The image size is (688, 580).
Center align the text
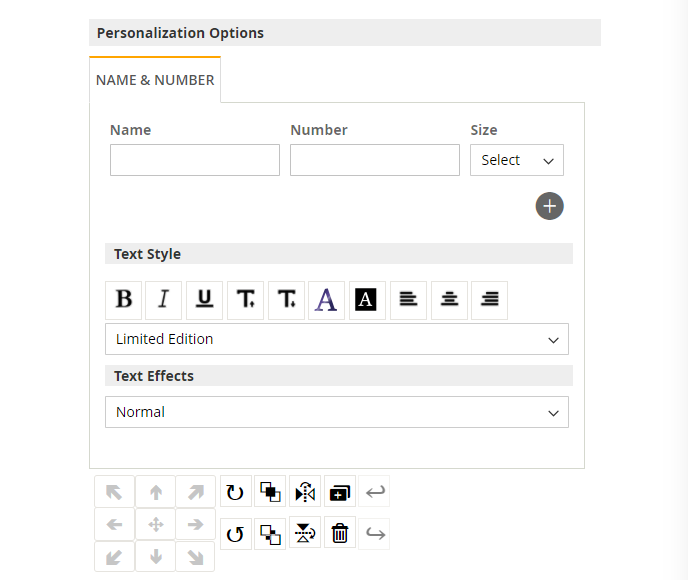click(x=449, y=299)
